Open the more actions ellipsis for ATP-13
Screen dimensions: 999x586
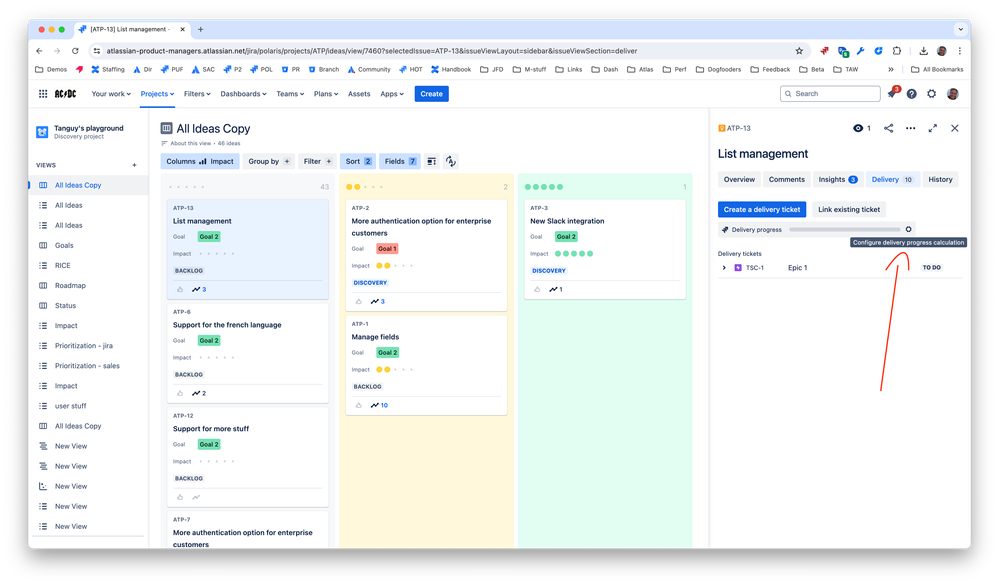click(x=910, y=128)
